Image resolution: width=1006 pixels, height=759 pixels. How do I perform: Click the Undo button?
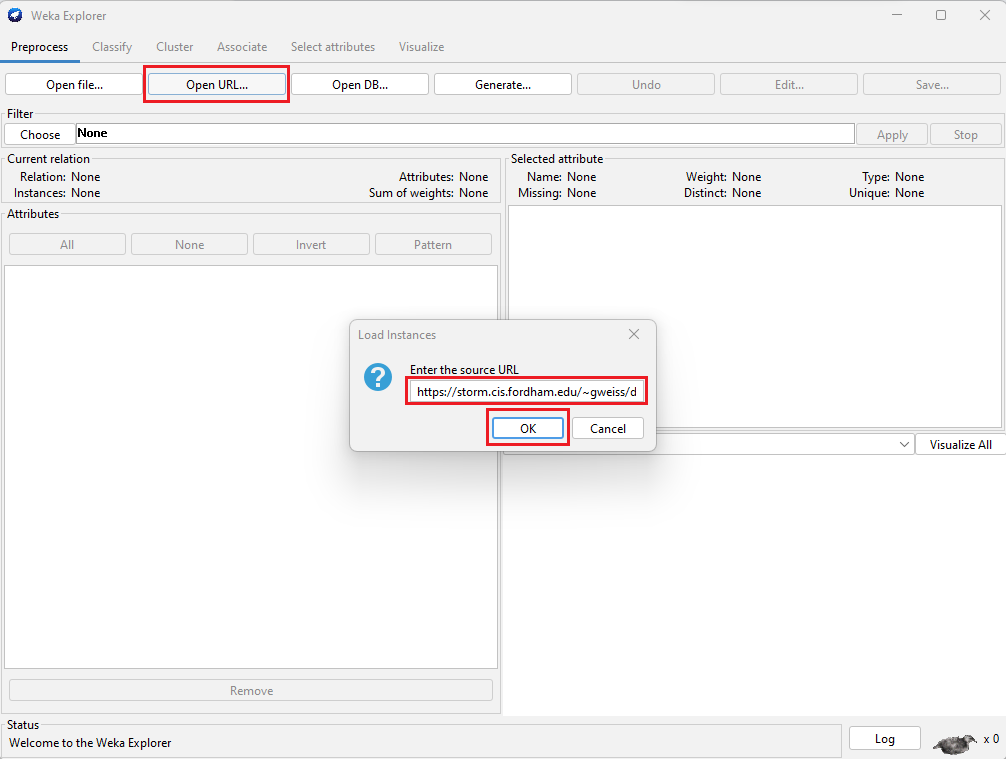tap(646, 85)
